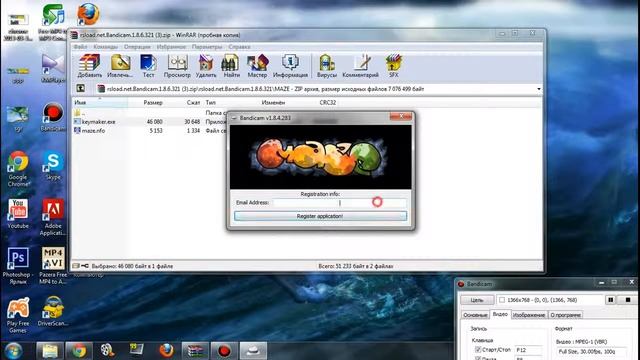This screenshot has width=640, height=360.
Task: Click the Email Address input field
Action: point(340,202)
